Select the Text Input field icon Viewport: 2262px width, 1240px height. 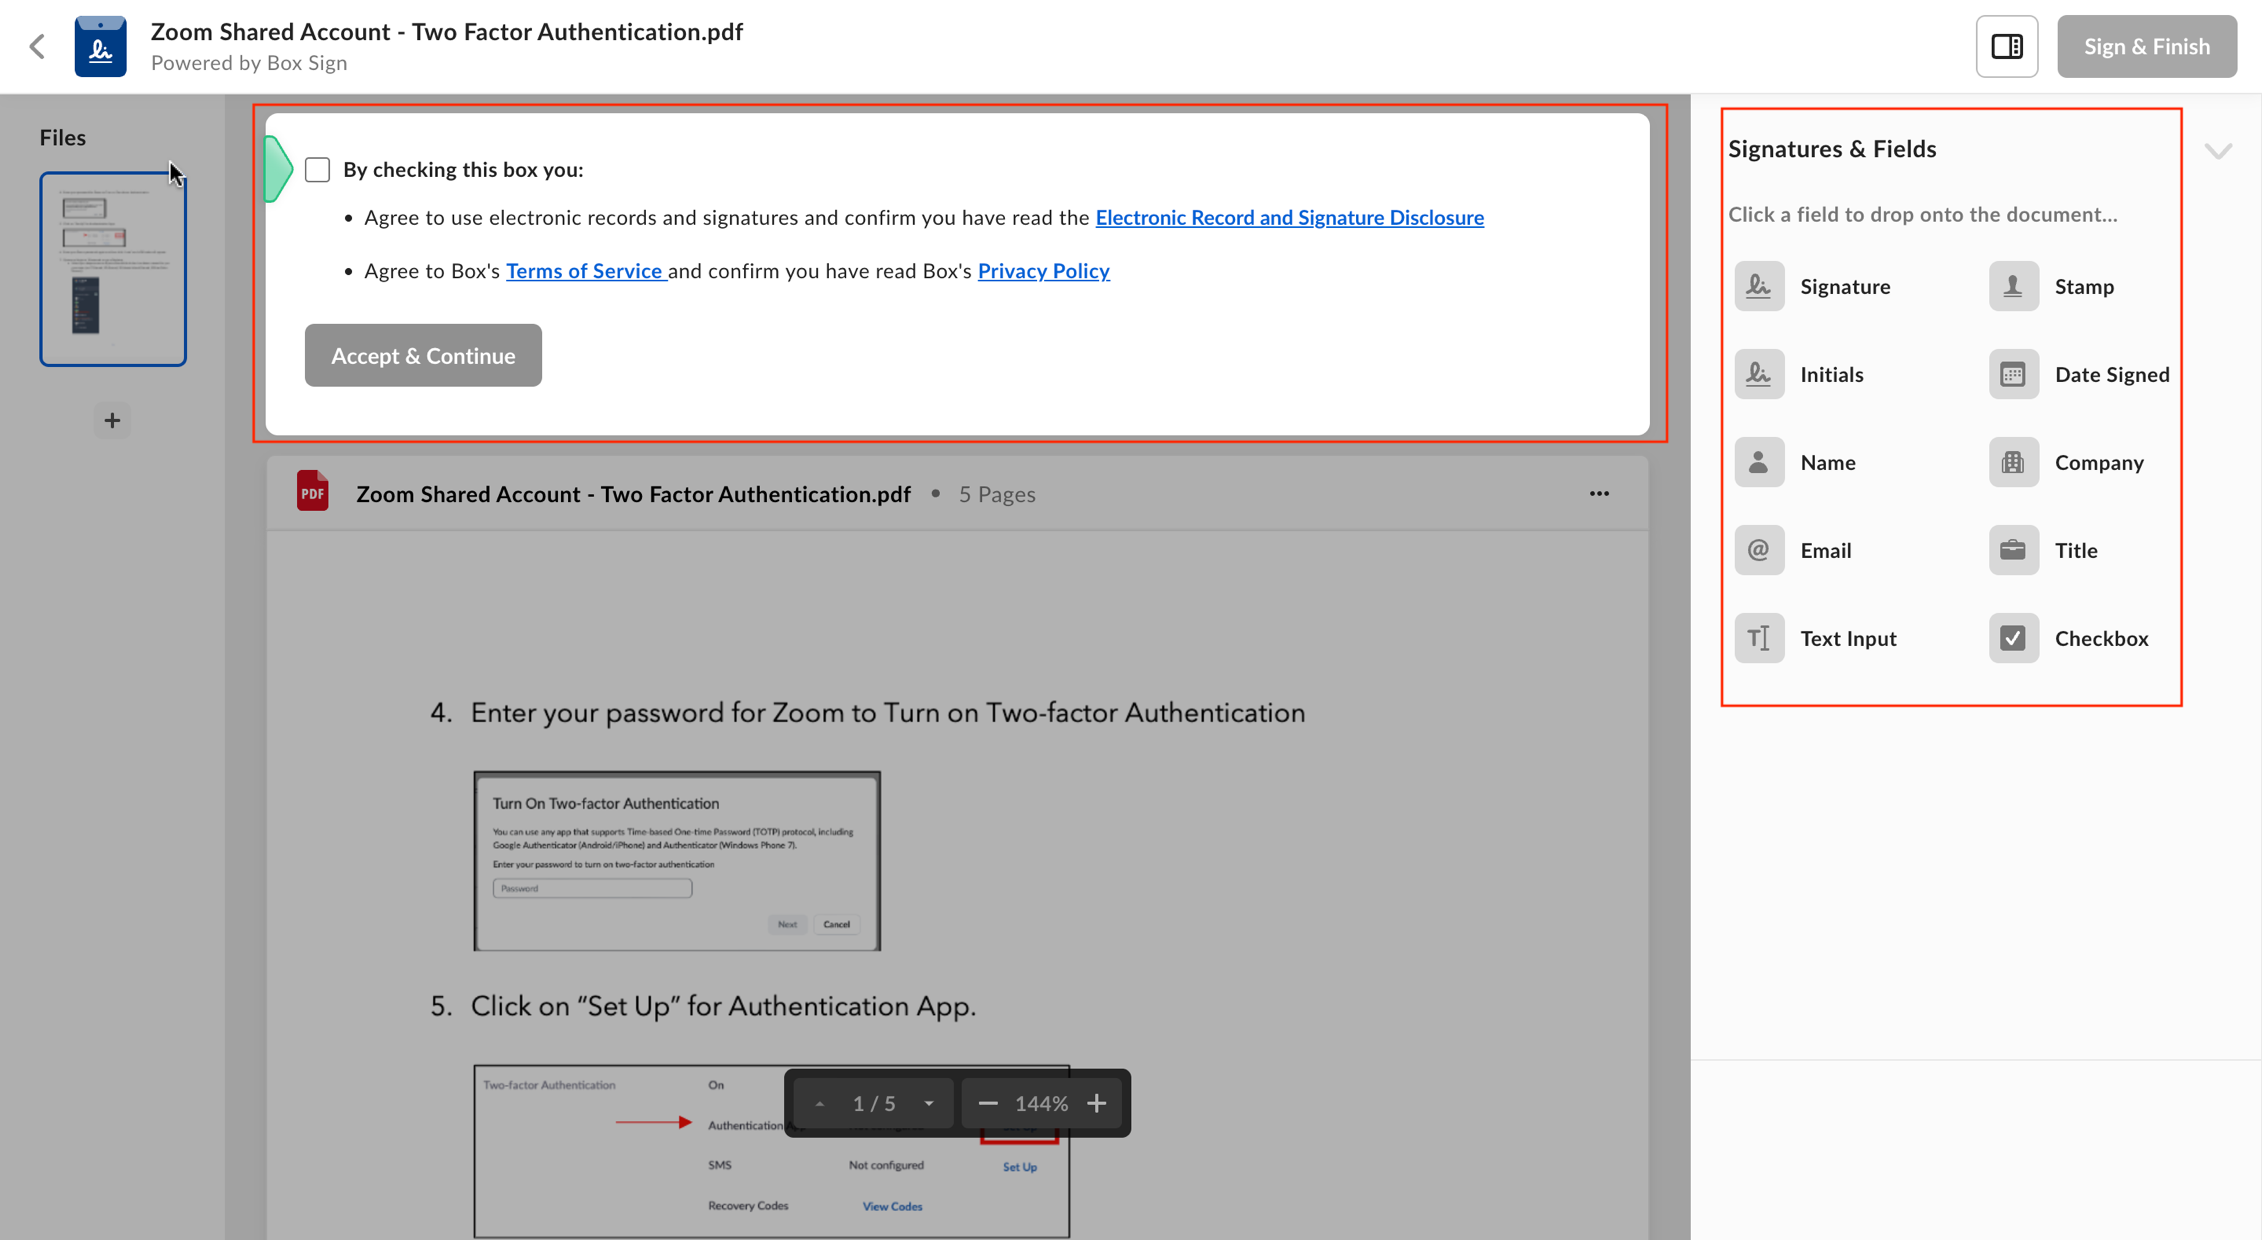click(x=1759, y=639)
